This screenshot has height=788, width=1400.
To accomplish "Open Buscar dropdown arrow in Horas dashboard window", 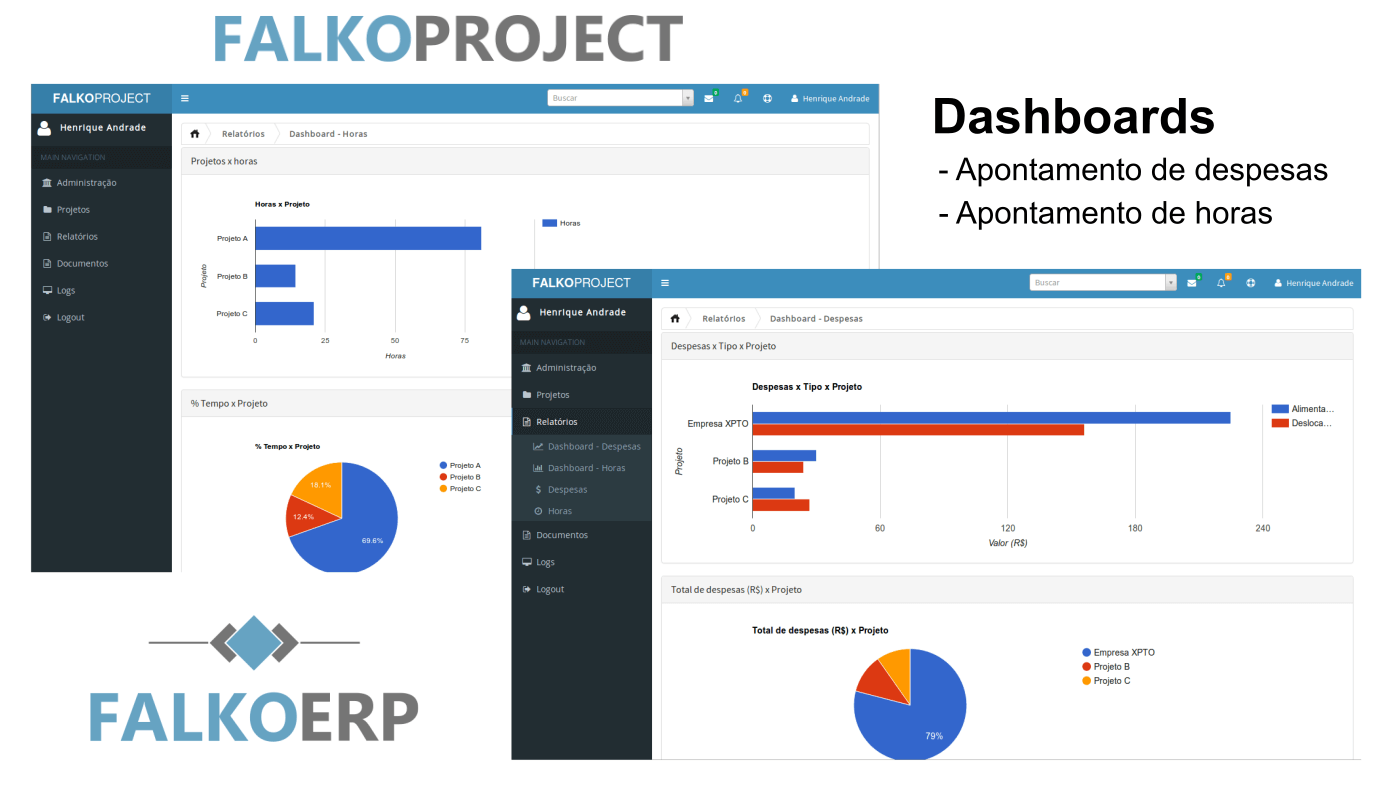I will pos(688,98).
